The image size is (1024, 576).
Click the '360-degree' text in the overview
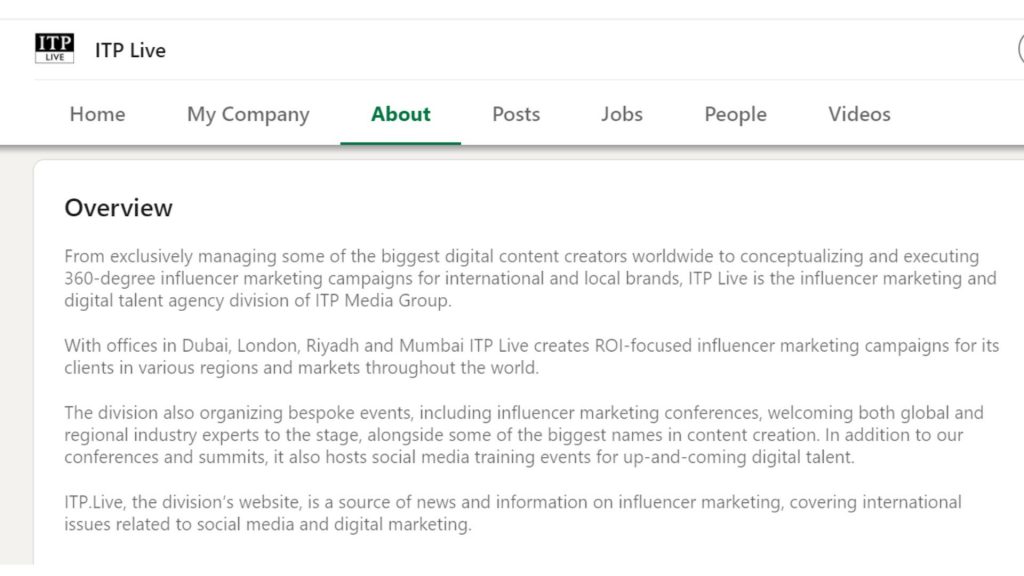[108, 278]
